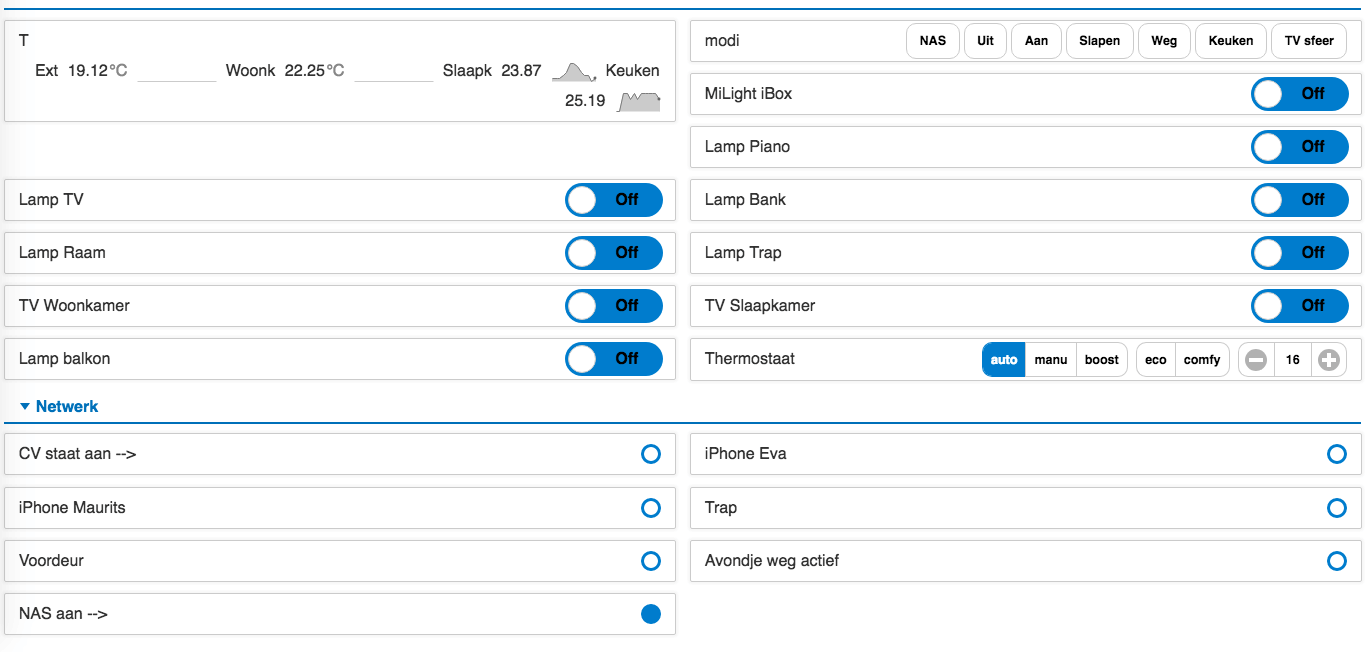This screenshot has height=652, width=1366.
Task: Click the Avondje weg actief indicator
Action: [x=1337, y=561]
